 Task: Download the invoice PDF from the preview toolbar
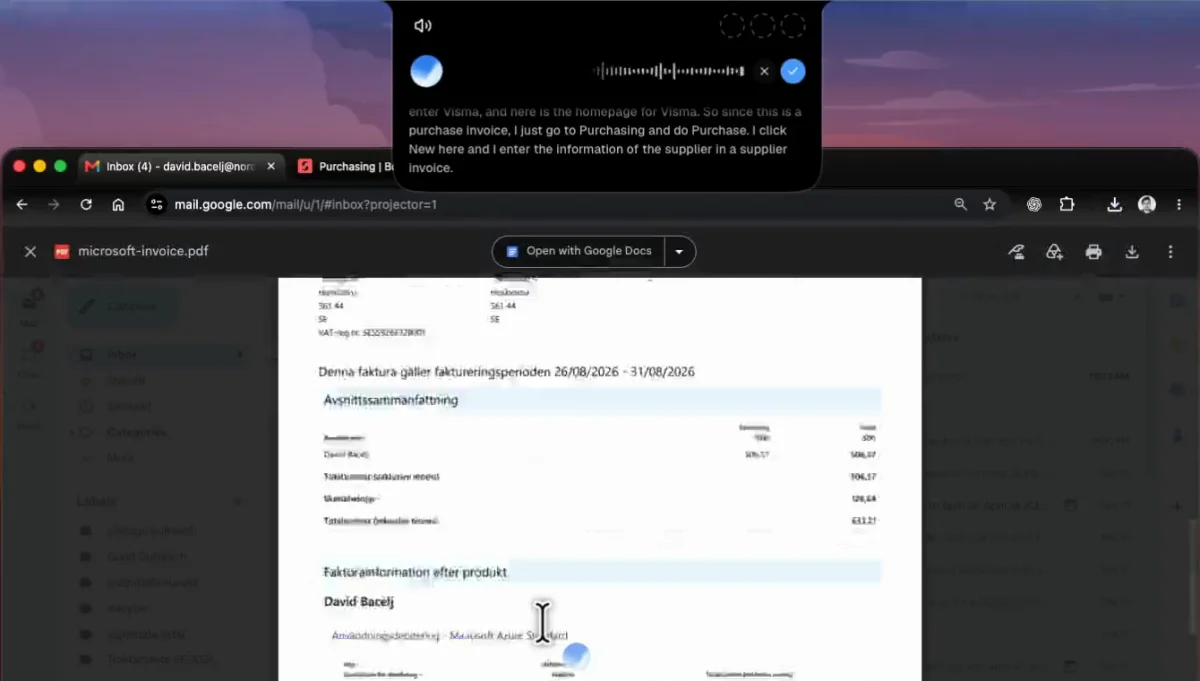tap(1132, 252)
